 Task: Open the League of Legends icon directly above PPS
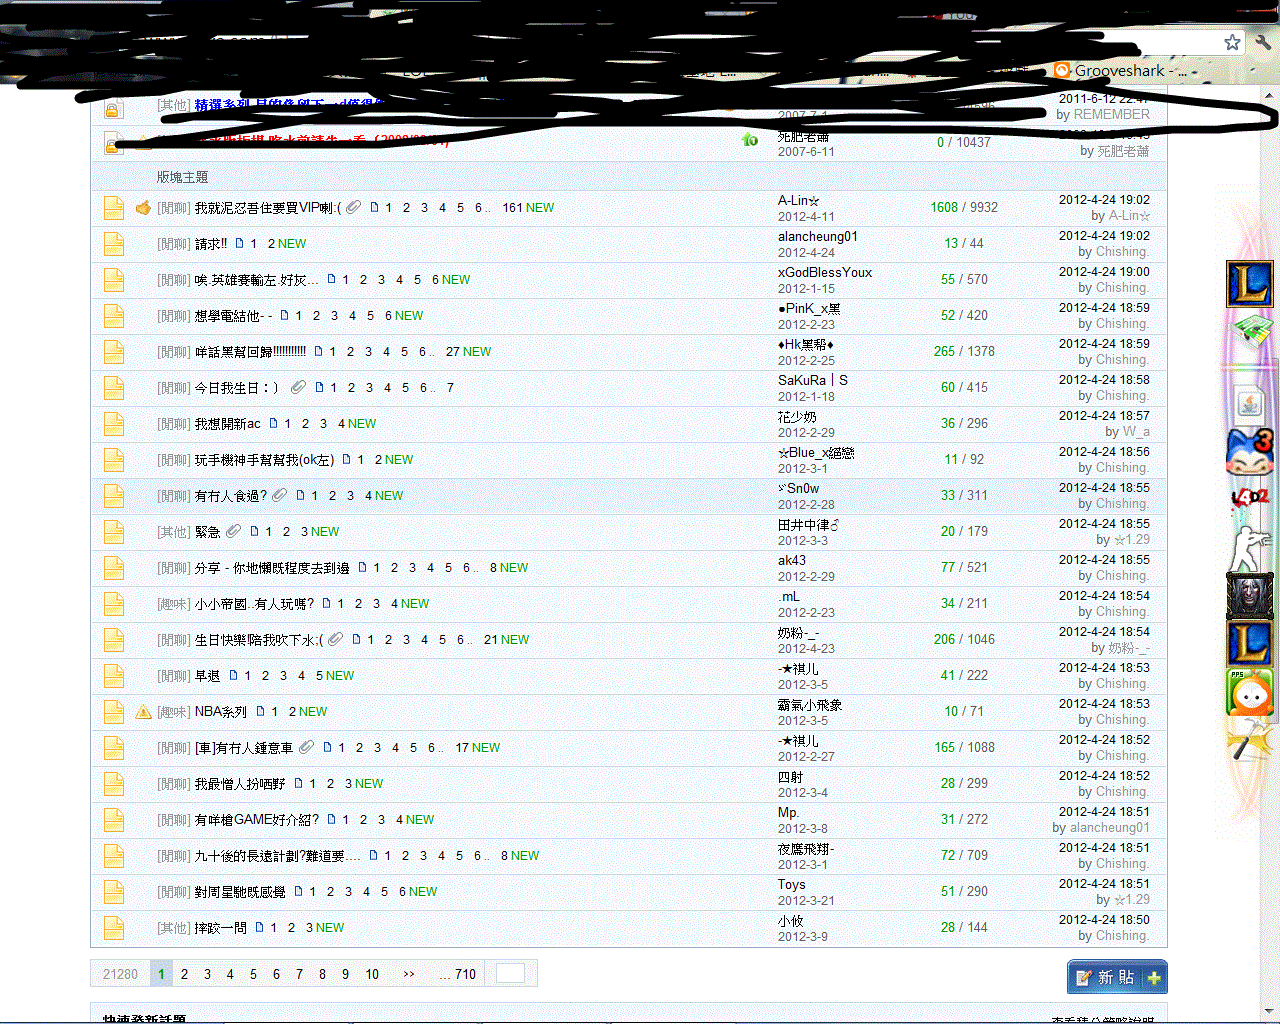point(1249,644)
